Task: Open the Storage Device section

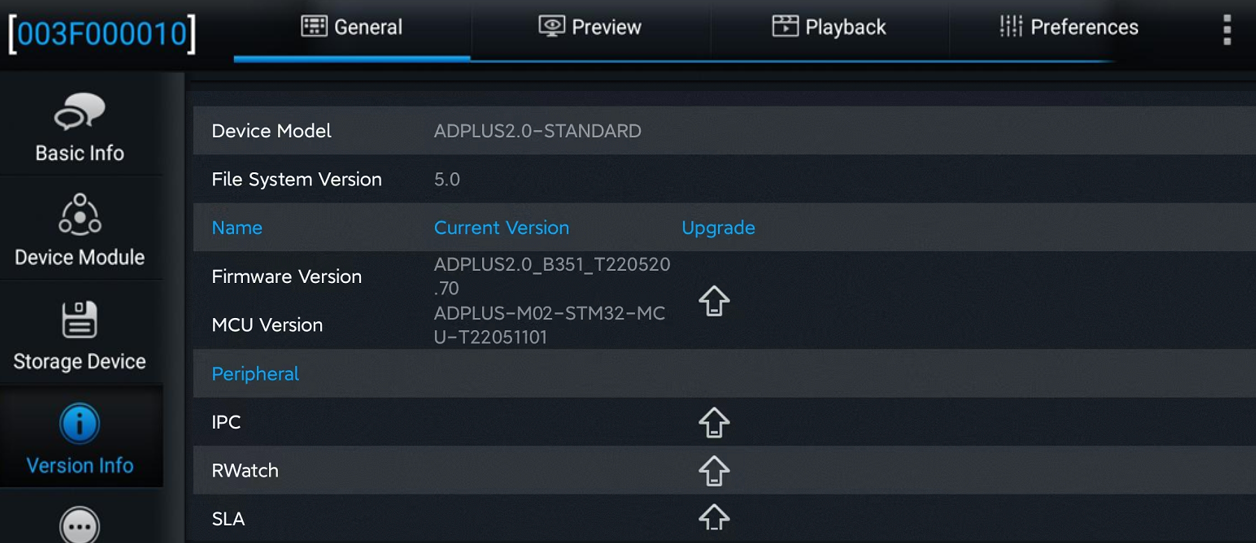Action: (80, 334)
